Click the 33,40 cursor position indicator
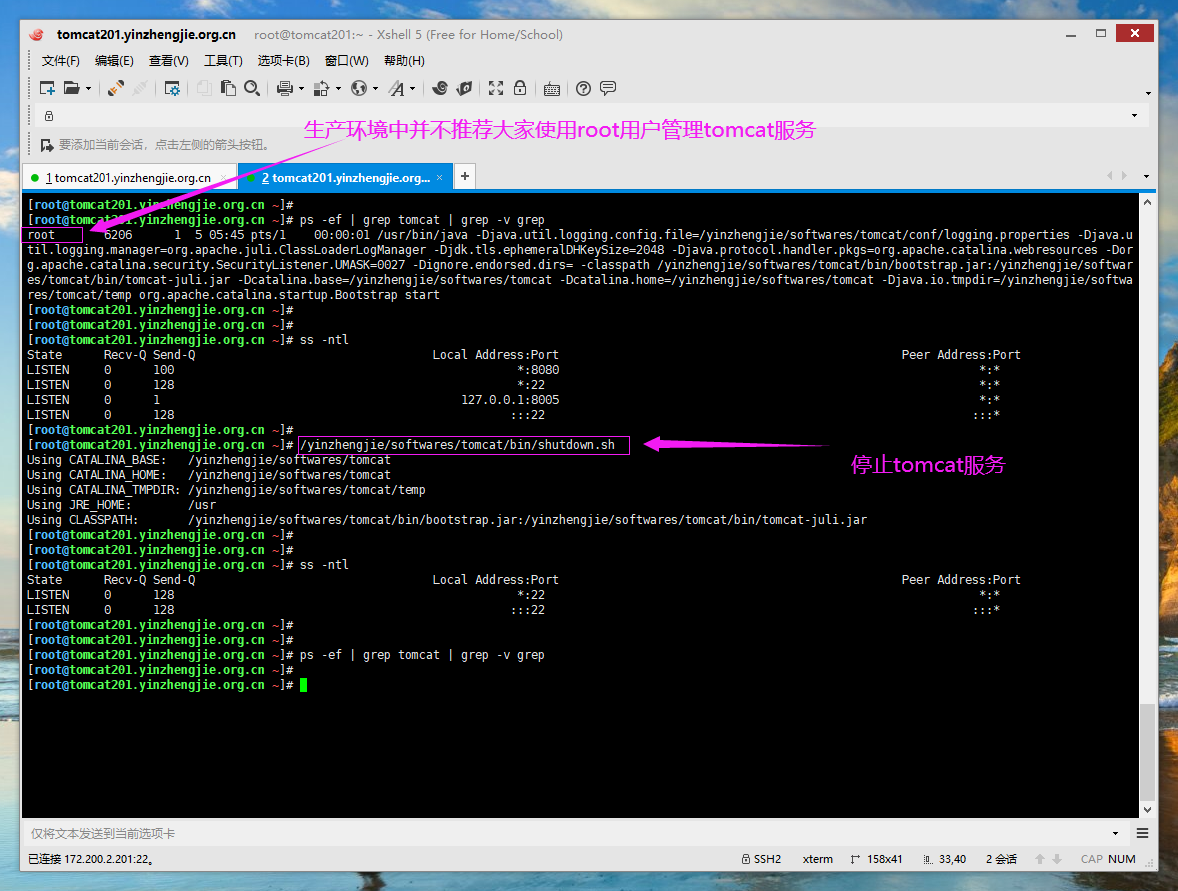1178x891 pixels. tap(944, 859)
